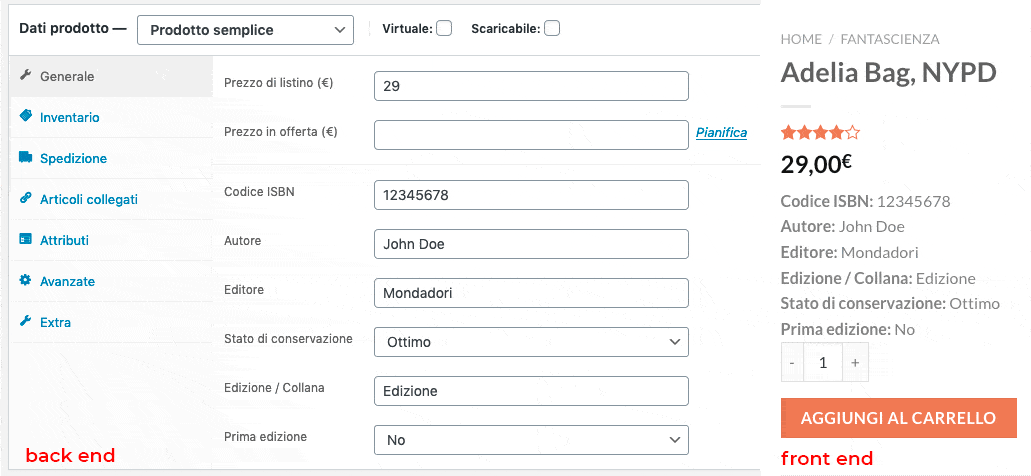This screenshot has height=476, width=1031.
Task: Click the gear icon beside Avanzate
Action: (x=26, y=280)
